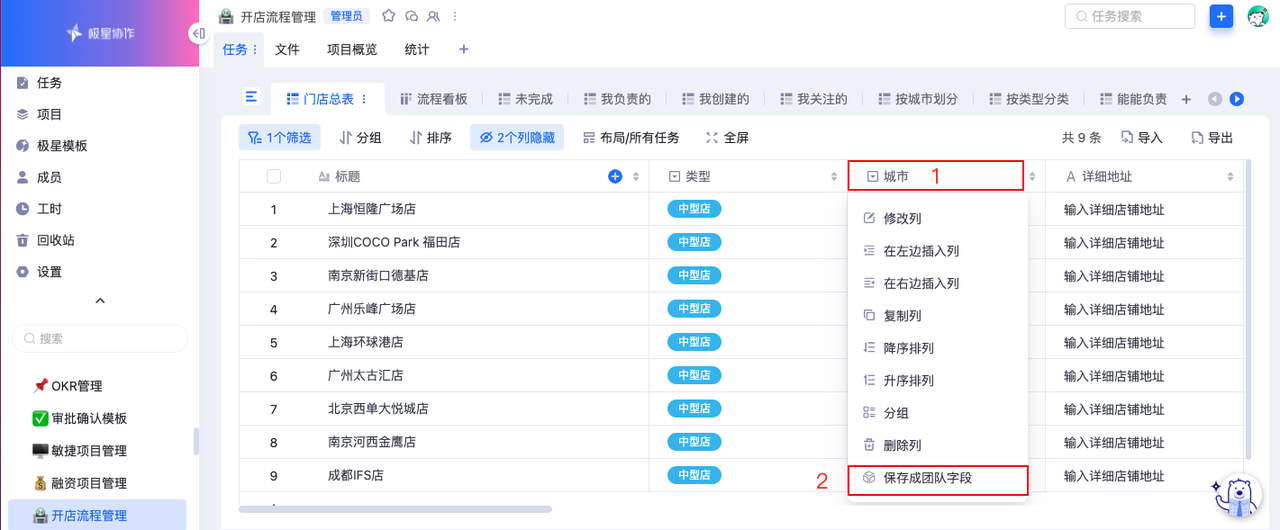Switch to the 统计 tab
The width and height of the screenshot is (1280, 530).
tap(417, 49)
